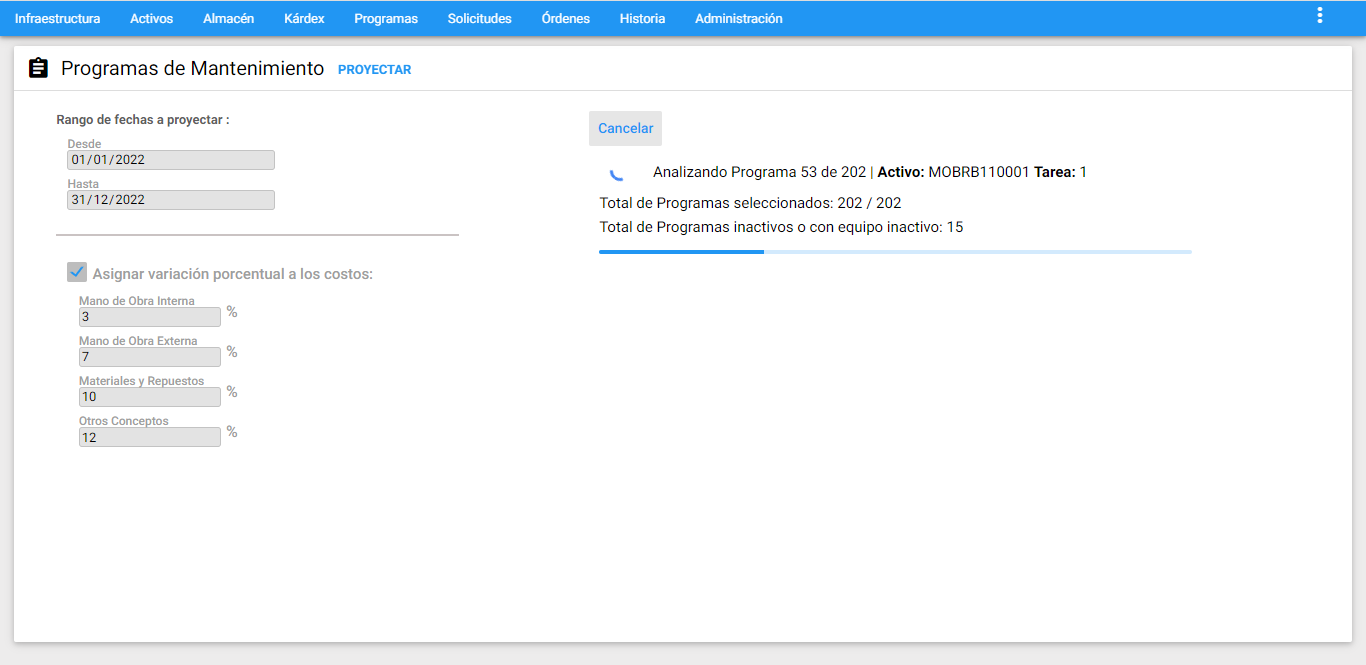The width and height of the screenshot is (1366, 665).
Task: Click the Otros Conceptos percentage field
Action: 150,437
